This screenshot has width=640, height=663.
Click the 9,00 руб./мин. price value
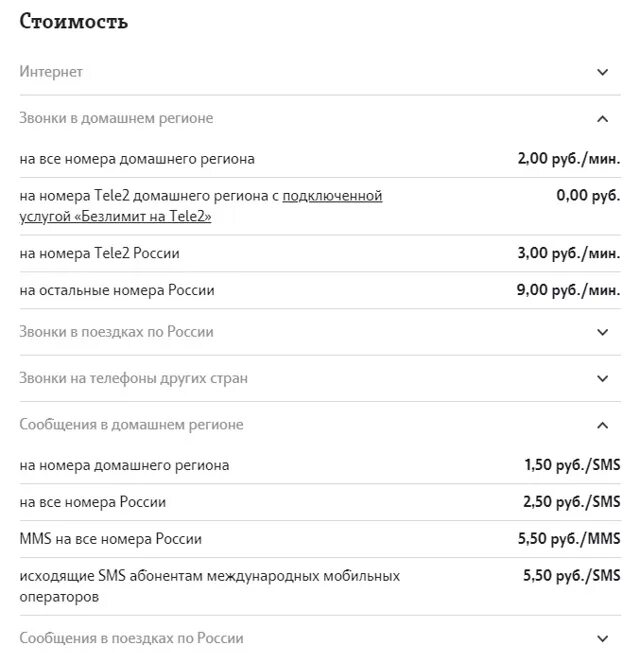(569, 290)
